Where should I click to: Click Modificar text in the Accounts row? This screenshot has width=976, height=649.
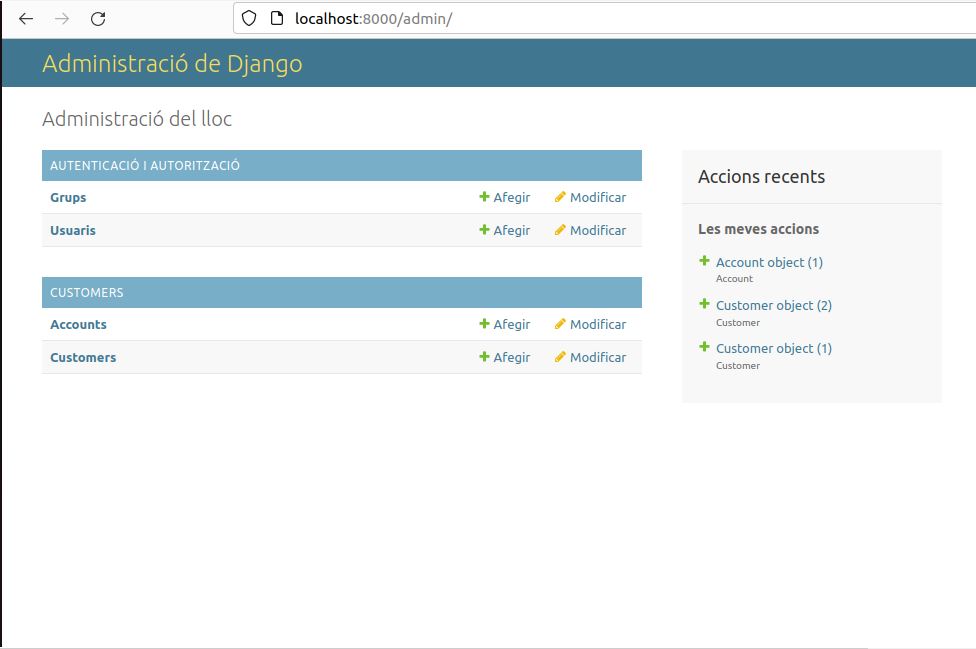[598, 324]
